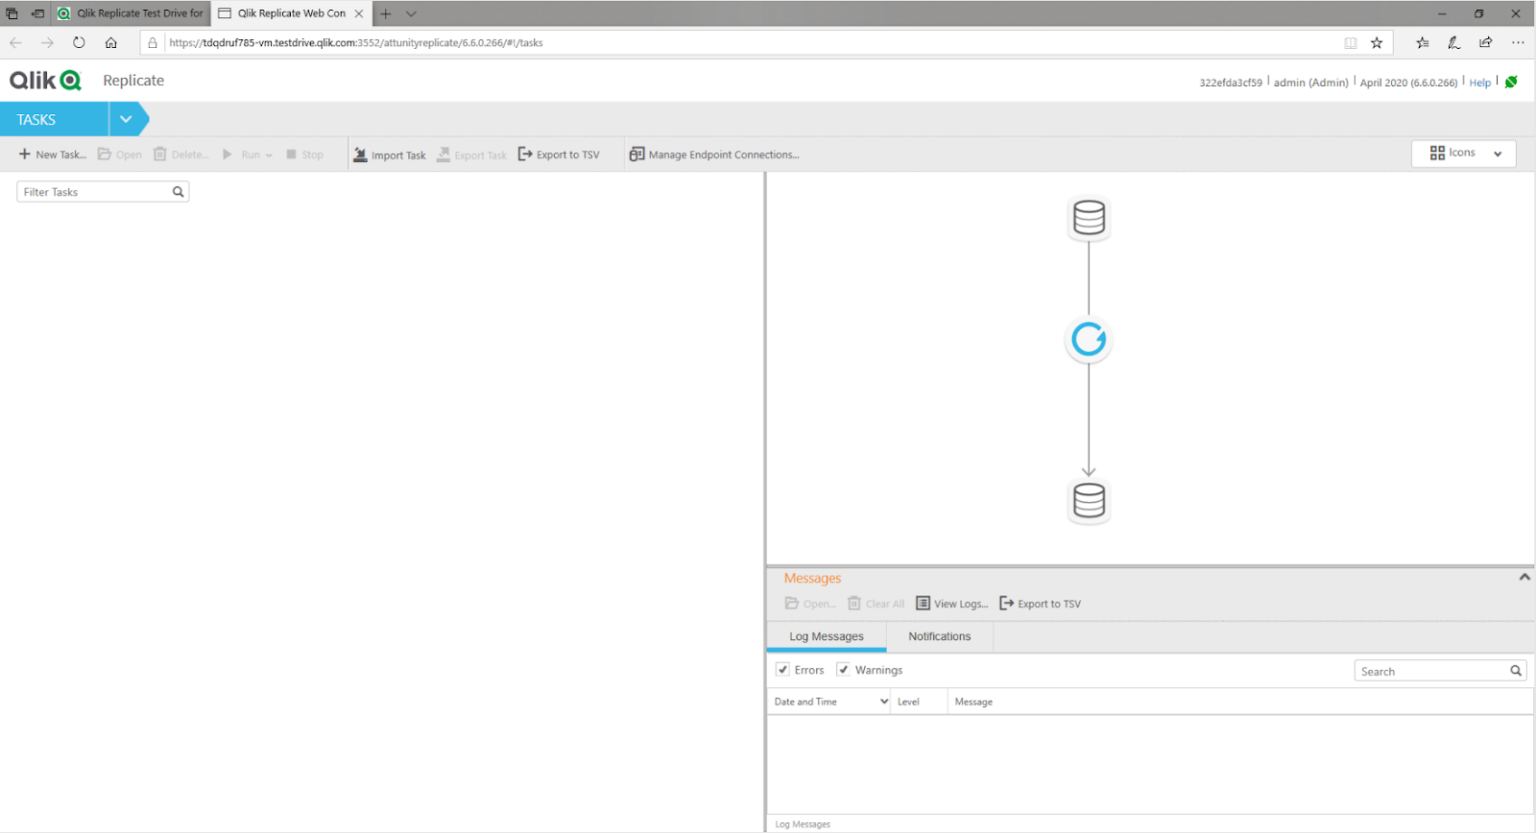This screenshot has width=1536, height=833.
Task: Click the Filter Tasks input field
Action: click(95, 192)
